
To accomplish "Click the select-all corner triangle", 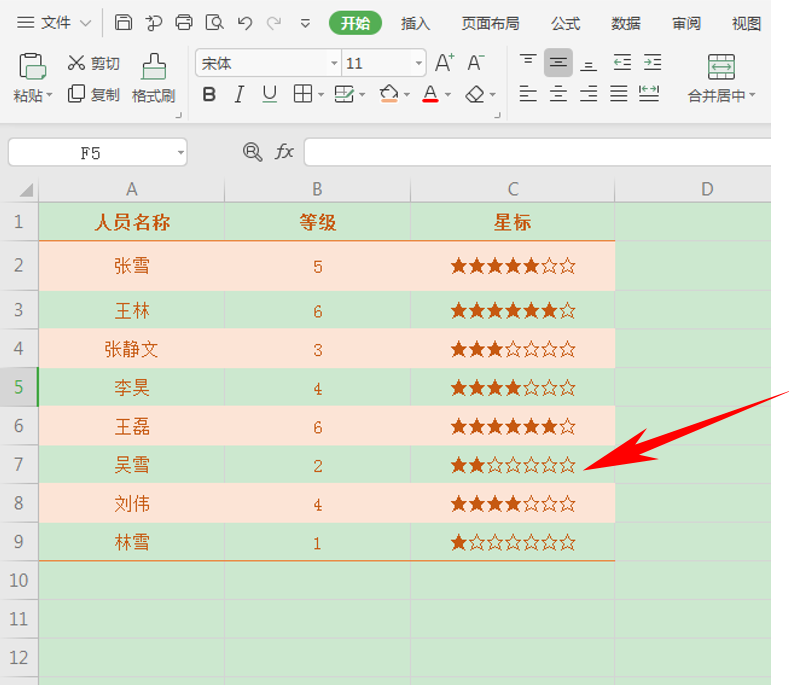I will tap(26, 190).
